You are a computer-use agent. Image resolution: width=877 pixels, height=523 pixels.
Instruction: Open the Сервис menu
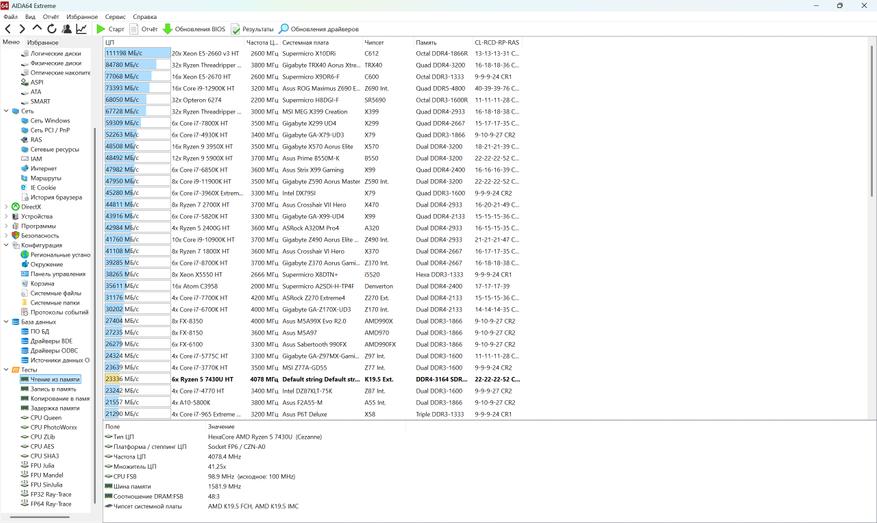(x=115, y=17)
